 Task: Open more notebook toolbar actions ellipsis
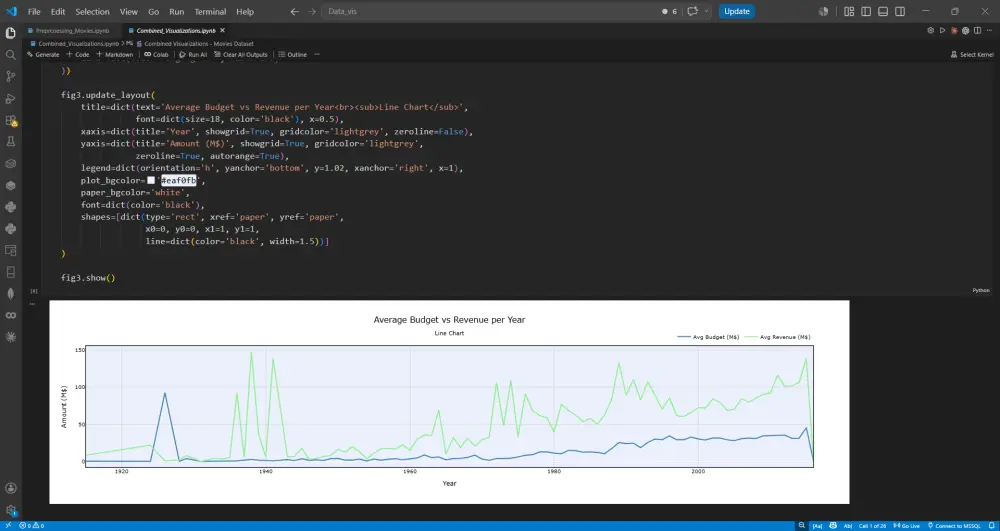click(x=317, y=55)
